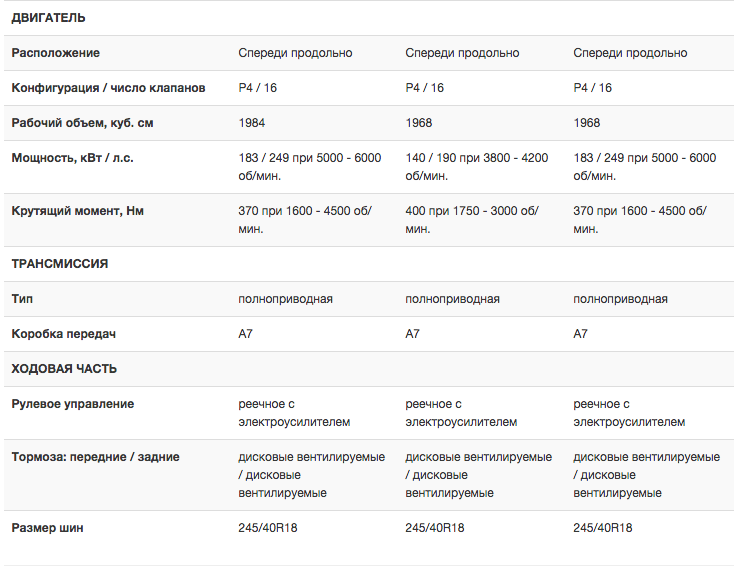Click the 1984 engine displacement value
The width and height of the screenshot is (746, 569).
[x=252, y=123]
